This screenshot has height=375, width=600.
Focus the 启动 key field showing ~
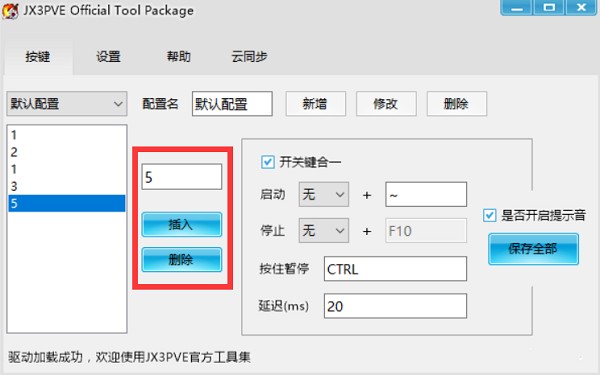coord(426,194)
